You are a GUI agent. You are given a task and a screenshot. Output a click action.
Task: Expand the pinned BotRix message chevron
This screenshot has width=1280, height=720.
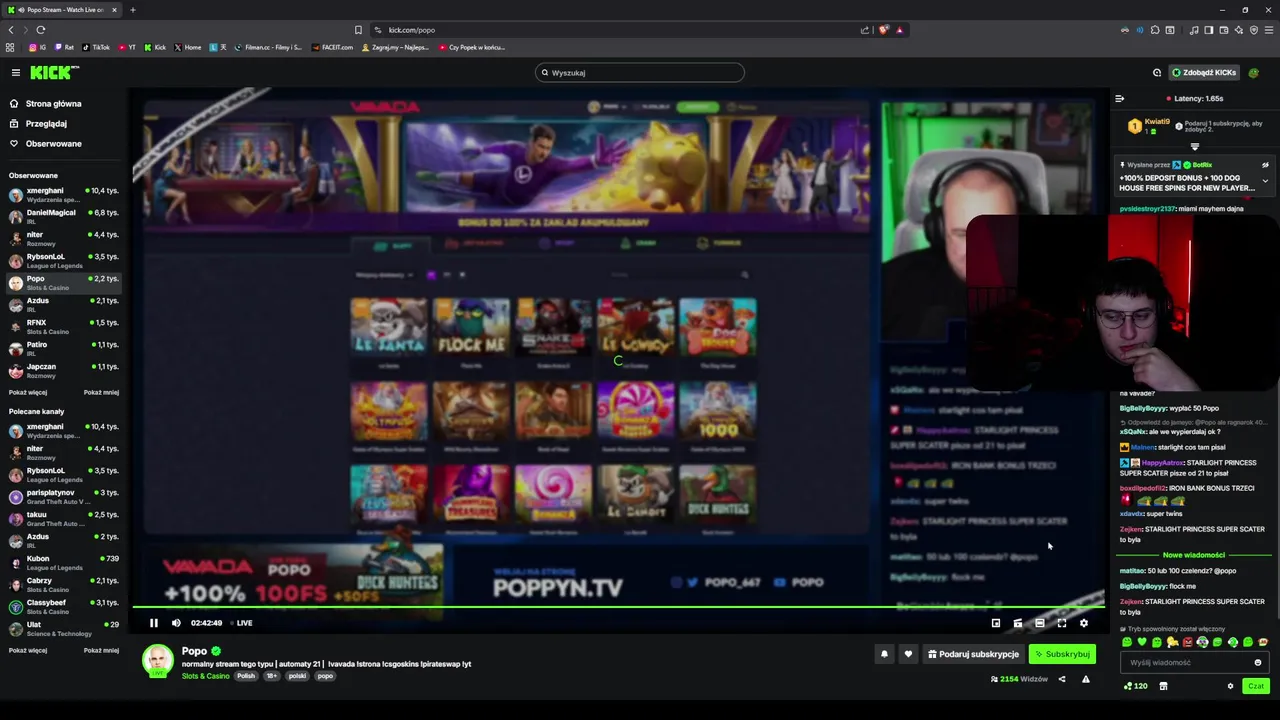point(1265,181)
